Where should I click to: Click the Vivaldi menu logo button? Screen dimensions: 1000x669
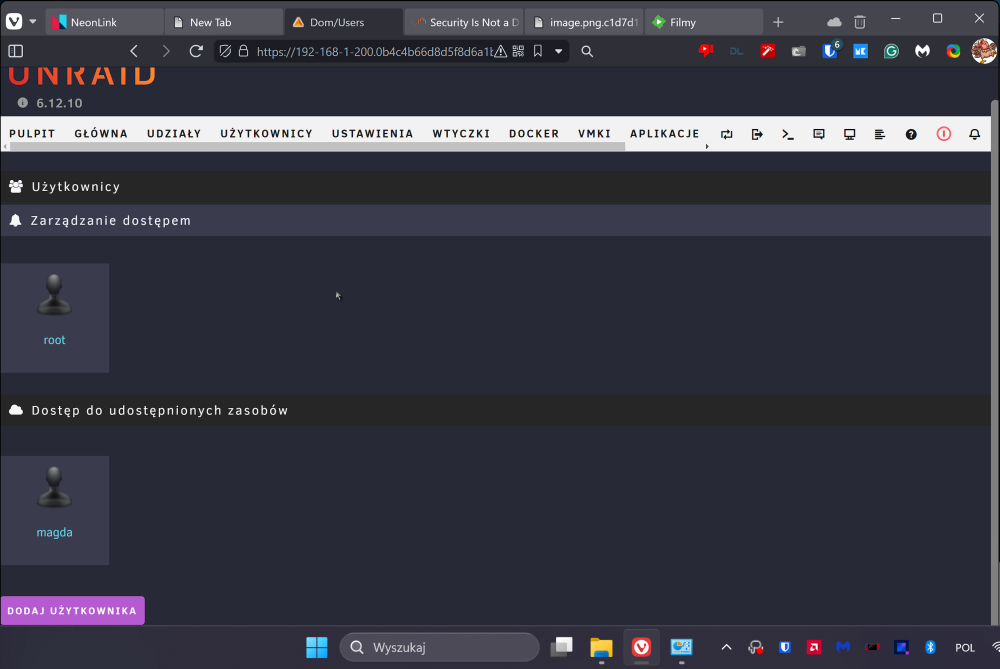[14, 22]
